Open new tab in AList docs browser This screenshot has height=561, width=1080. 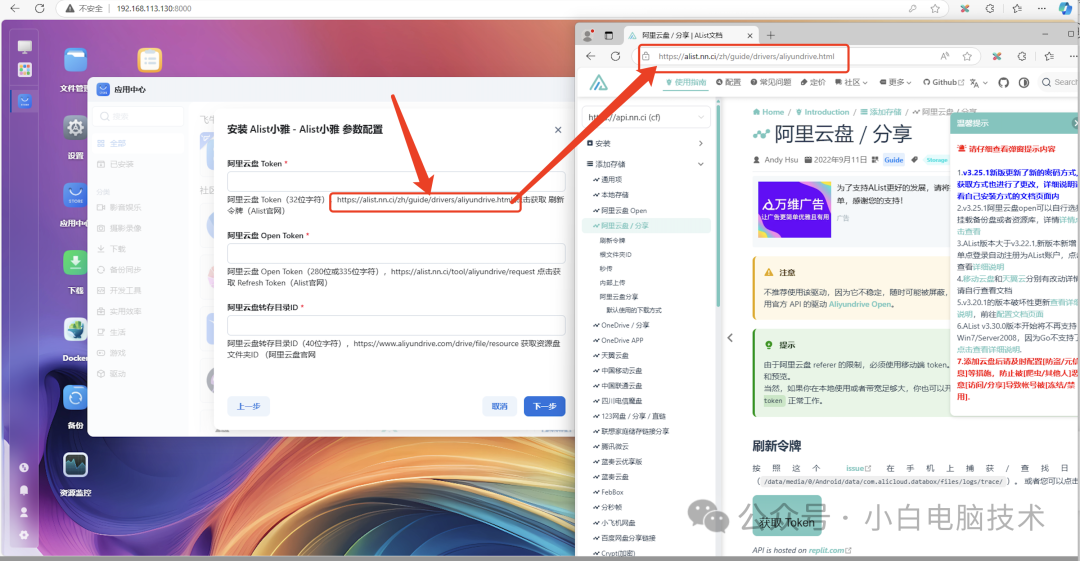pyautogui.click(x=771, y=35)
